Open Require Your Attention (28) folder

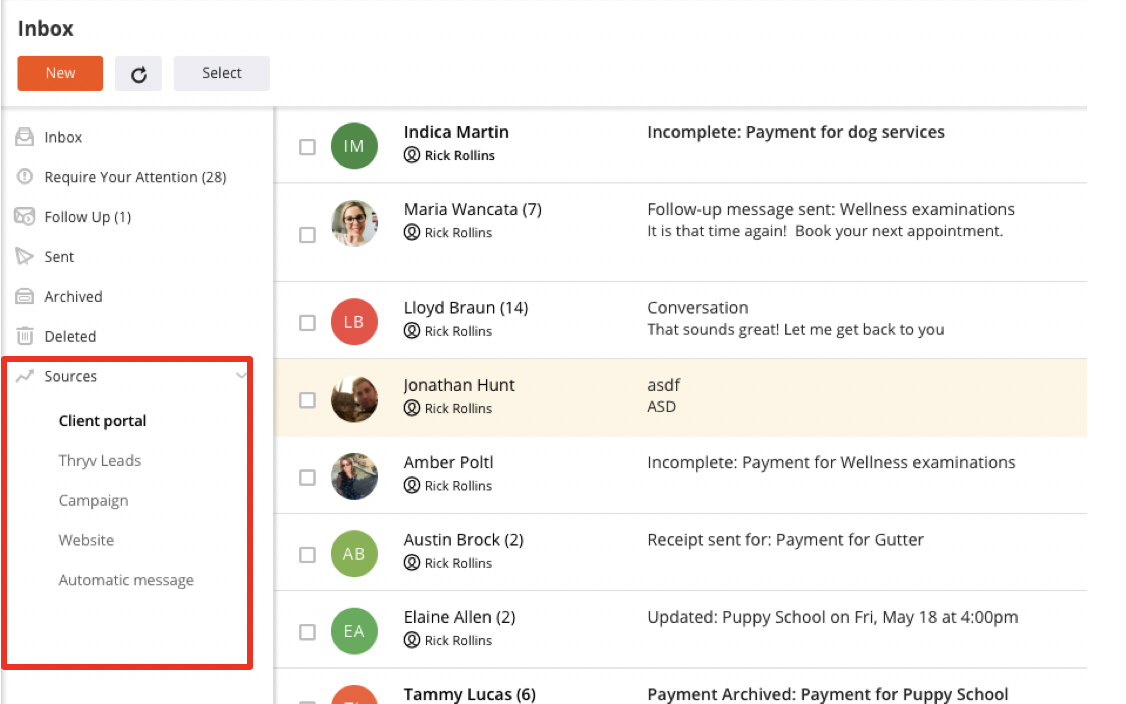point(135,177)
